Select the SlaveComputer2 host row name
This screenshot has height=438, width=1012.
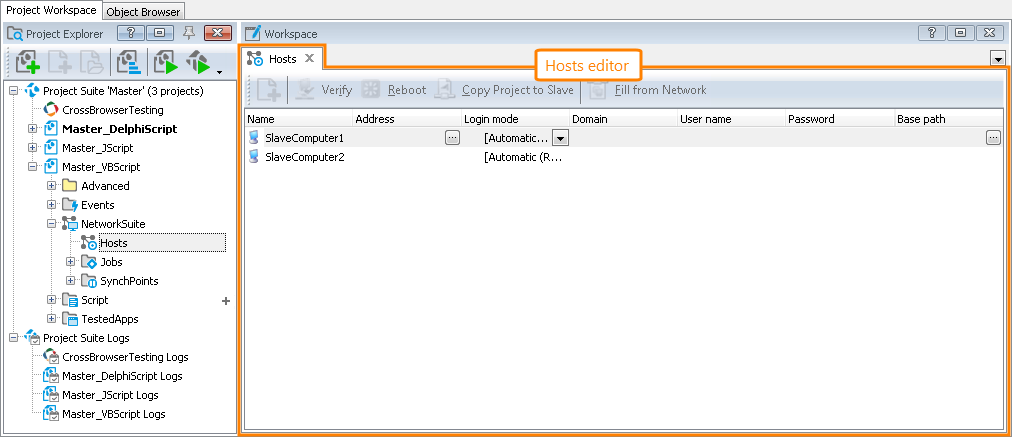coord(305,157)
